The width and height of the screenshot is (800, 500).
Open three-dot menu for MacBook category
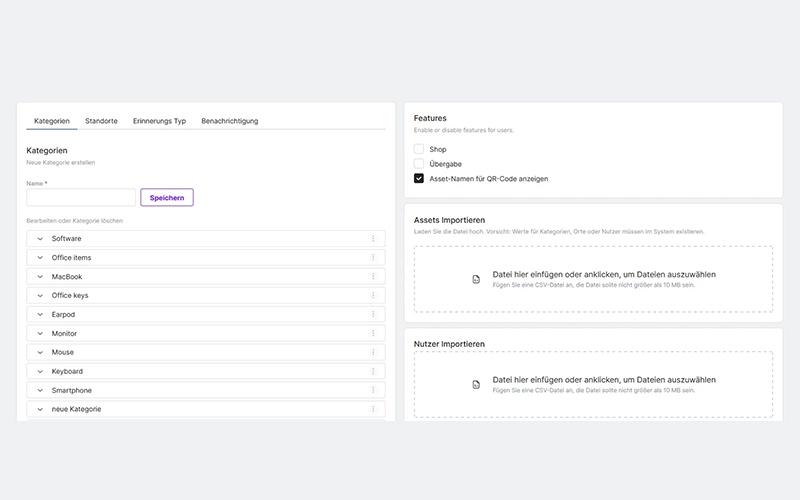tap(373, 277)
